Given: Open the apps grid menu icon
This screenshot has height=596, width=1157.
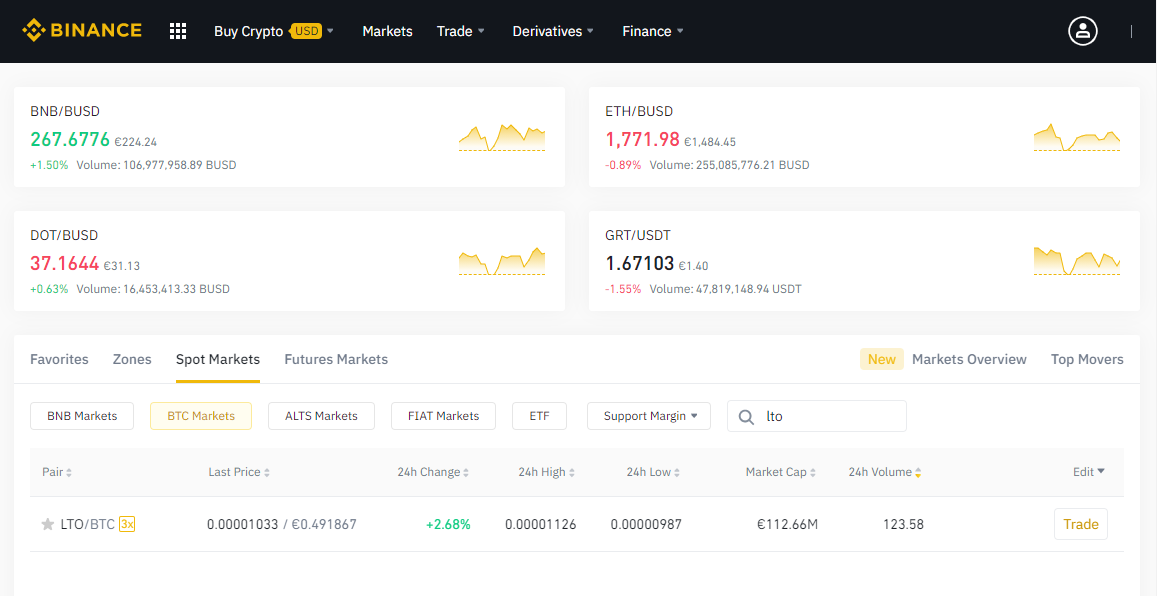Looking at the screenshot, I should [178, 31].
